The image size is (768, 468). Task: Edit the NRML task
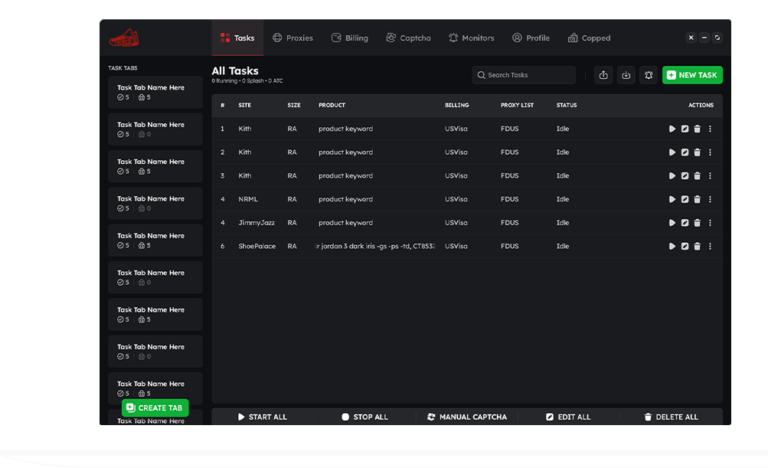click(685, 199)
